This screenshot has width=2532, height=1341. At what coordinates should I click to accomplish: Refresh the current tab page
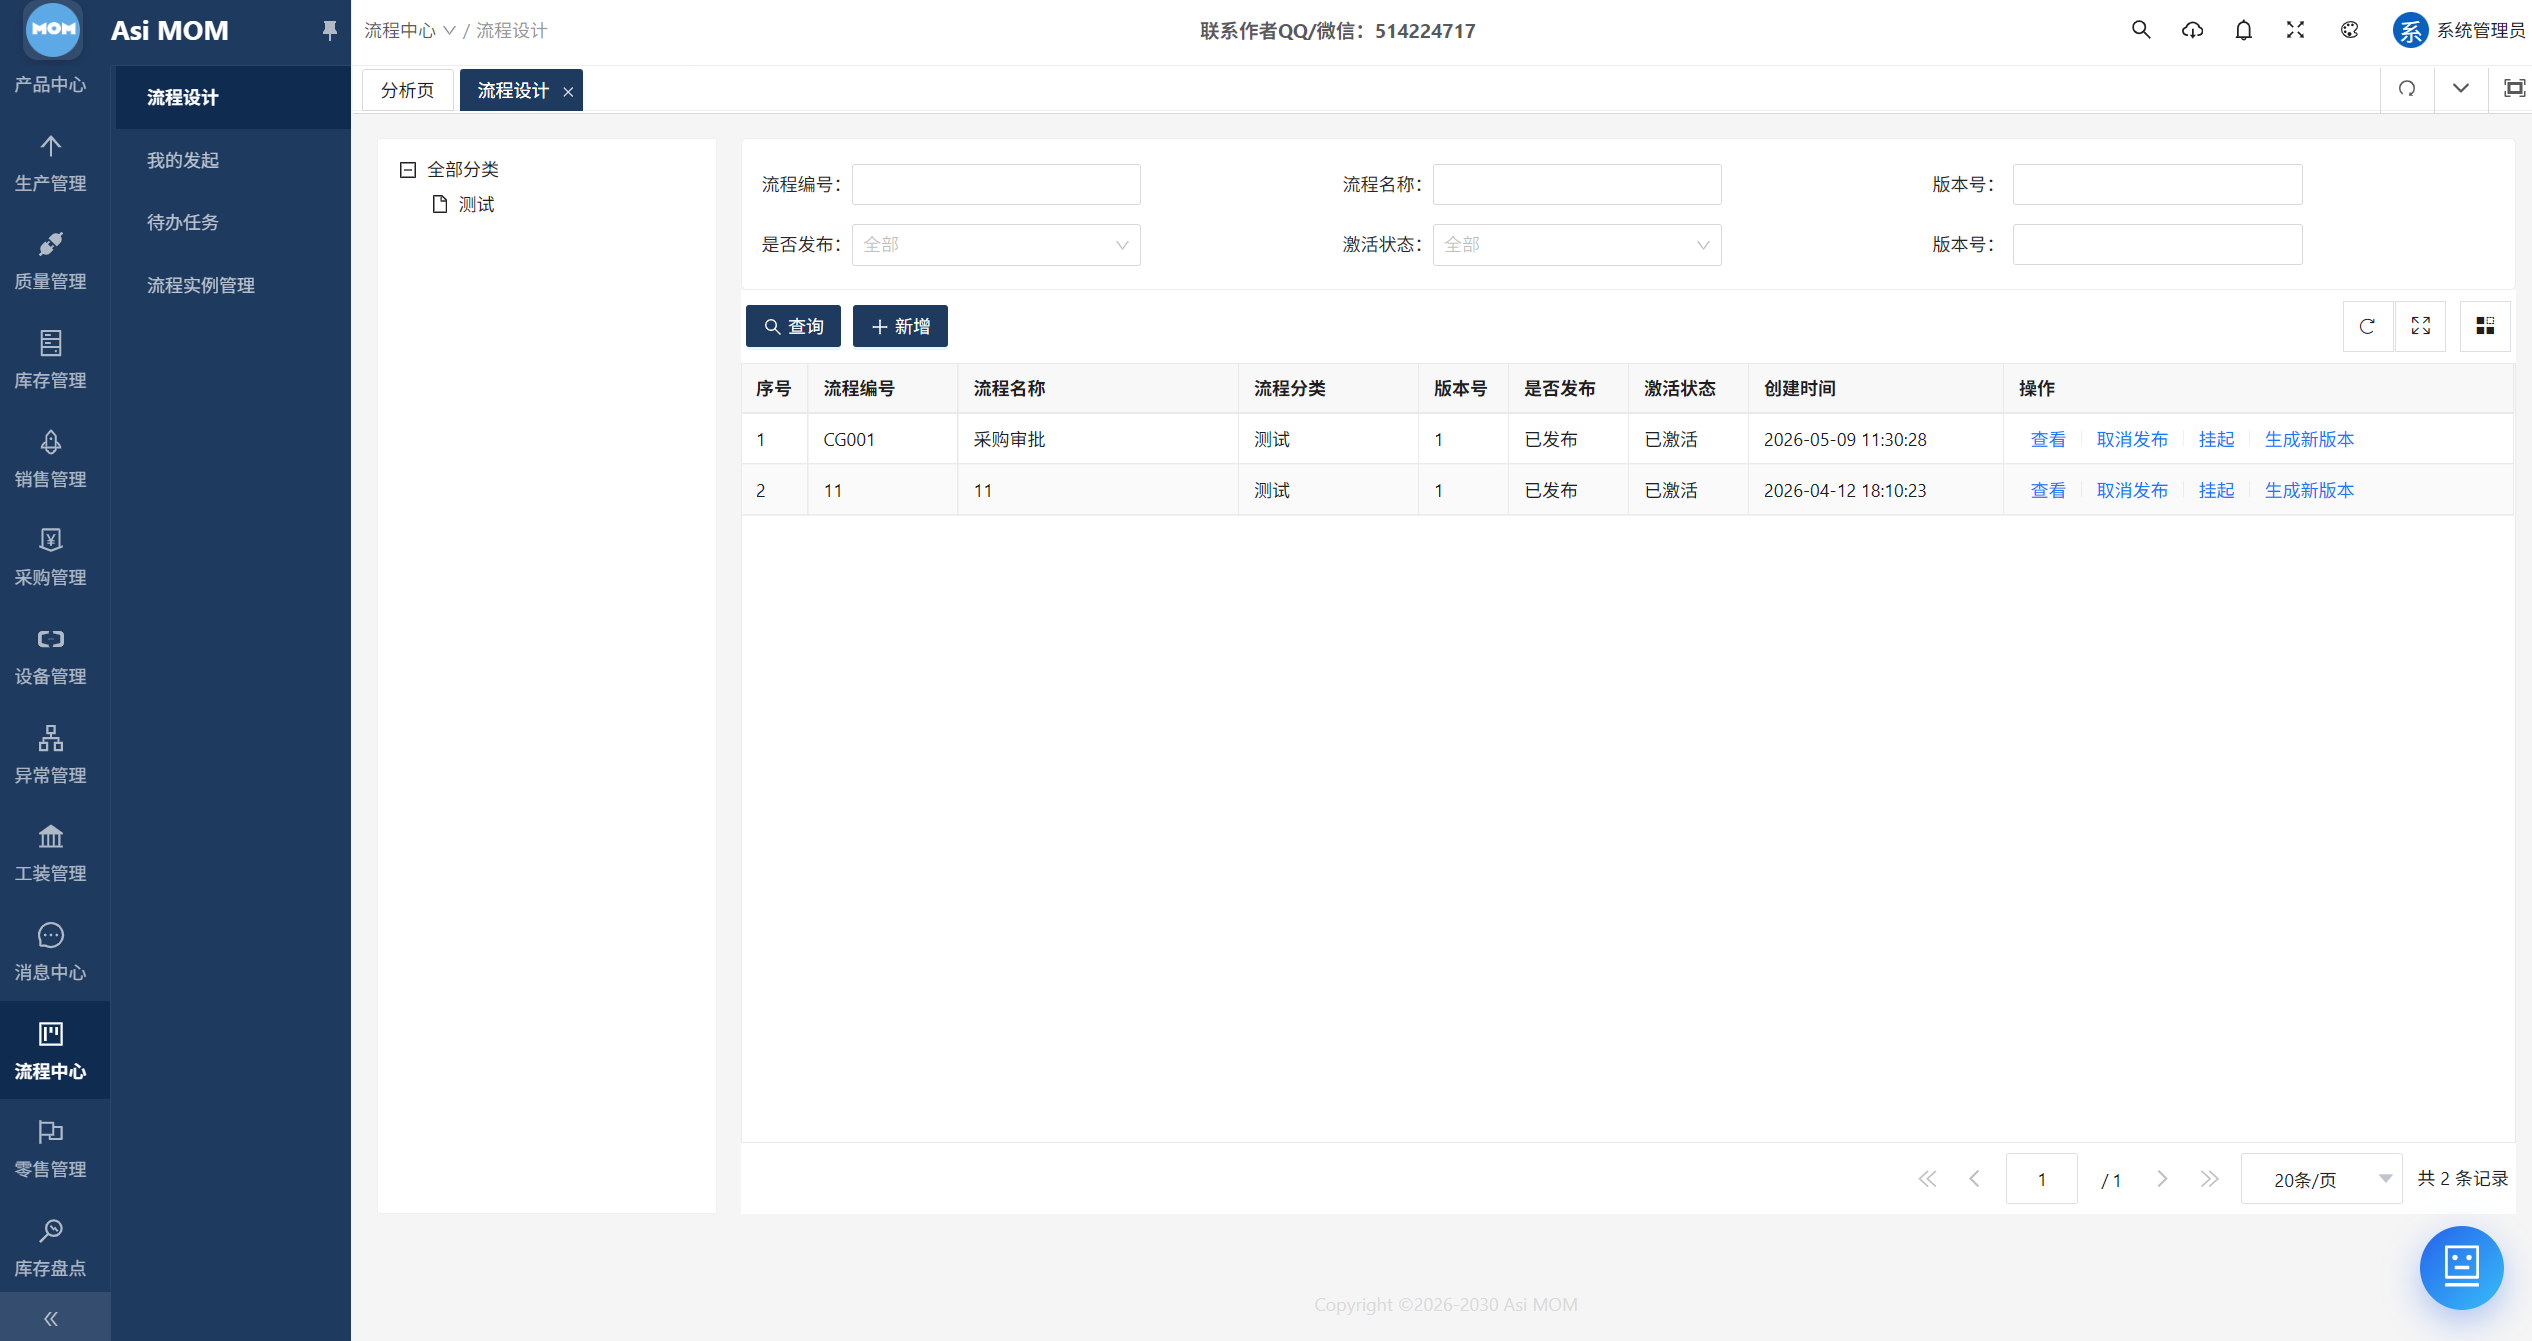coord(2407,89)
